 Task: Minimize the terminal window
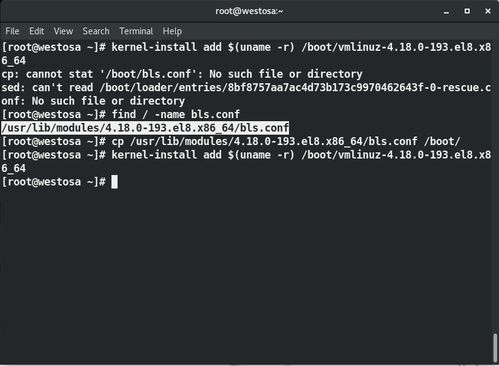click(446, 12)
